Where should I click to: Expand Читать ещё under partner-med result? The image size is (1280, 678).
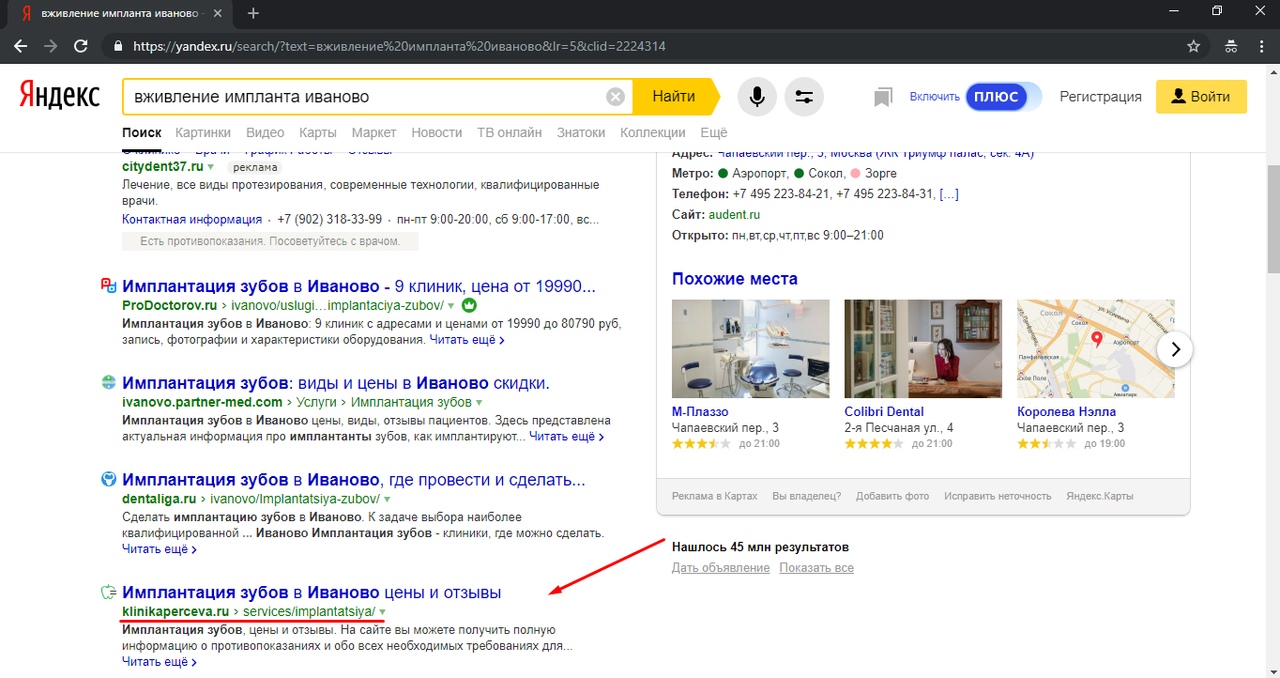coord(566,436)
